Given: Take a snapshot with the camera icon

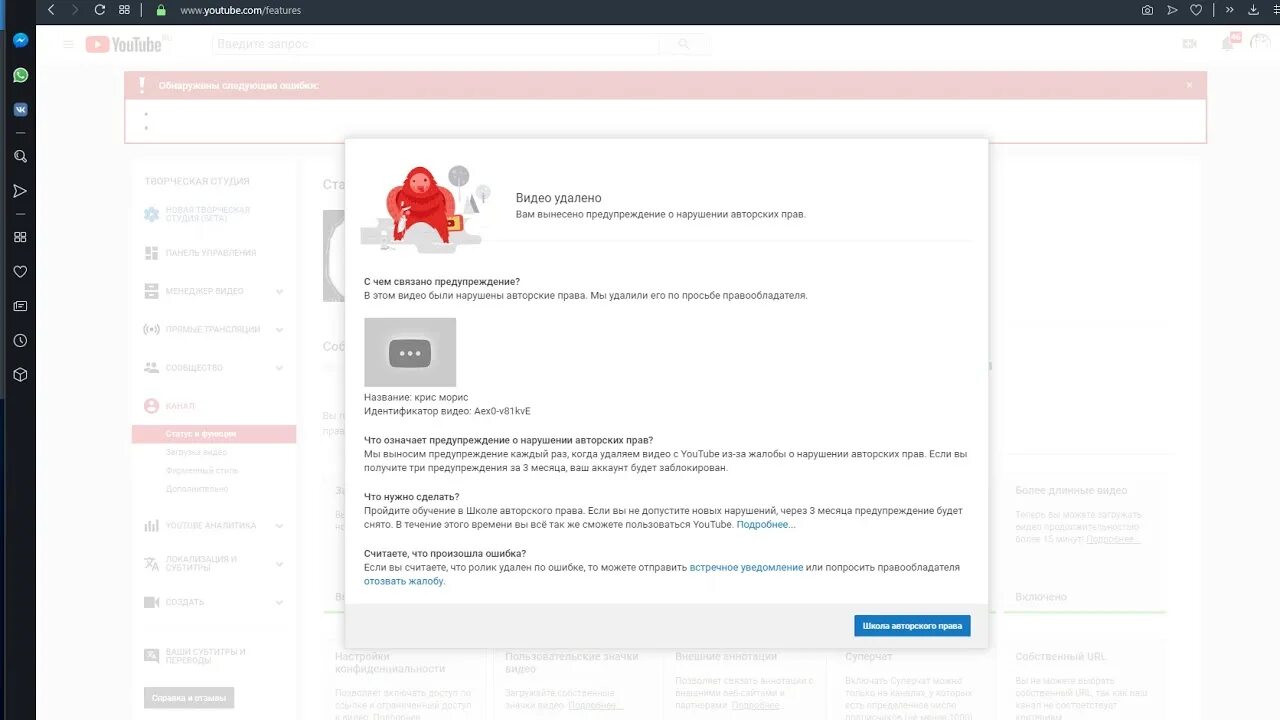Looking at the screenshot, I should coord(1147,10).
